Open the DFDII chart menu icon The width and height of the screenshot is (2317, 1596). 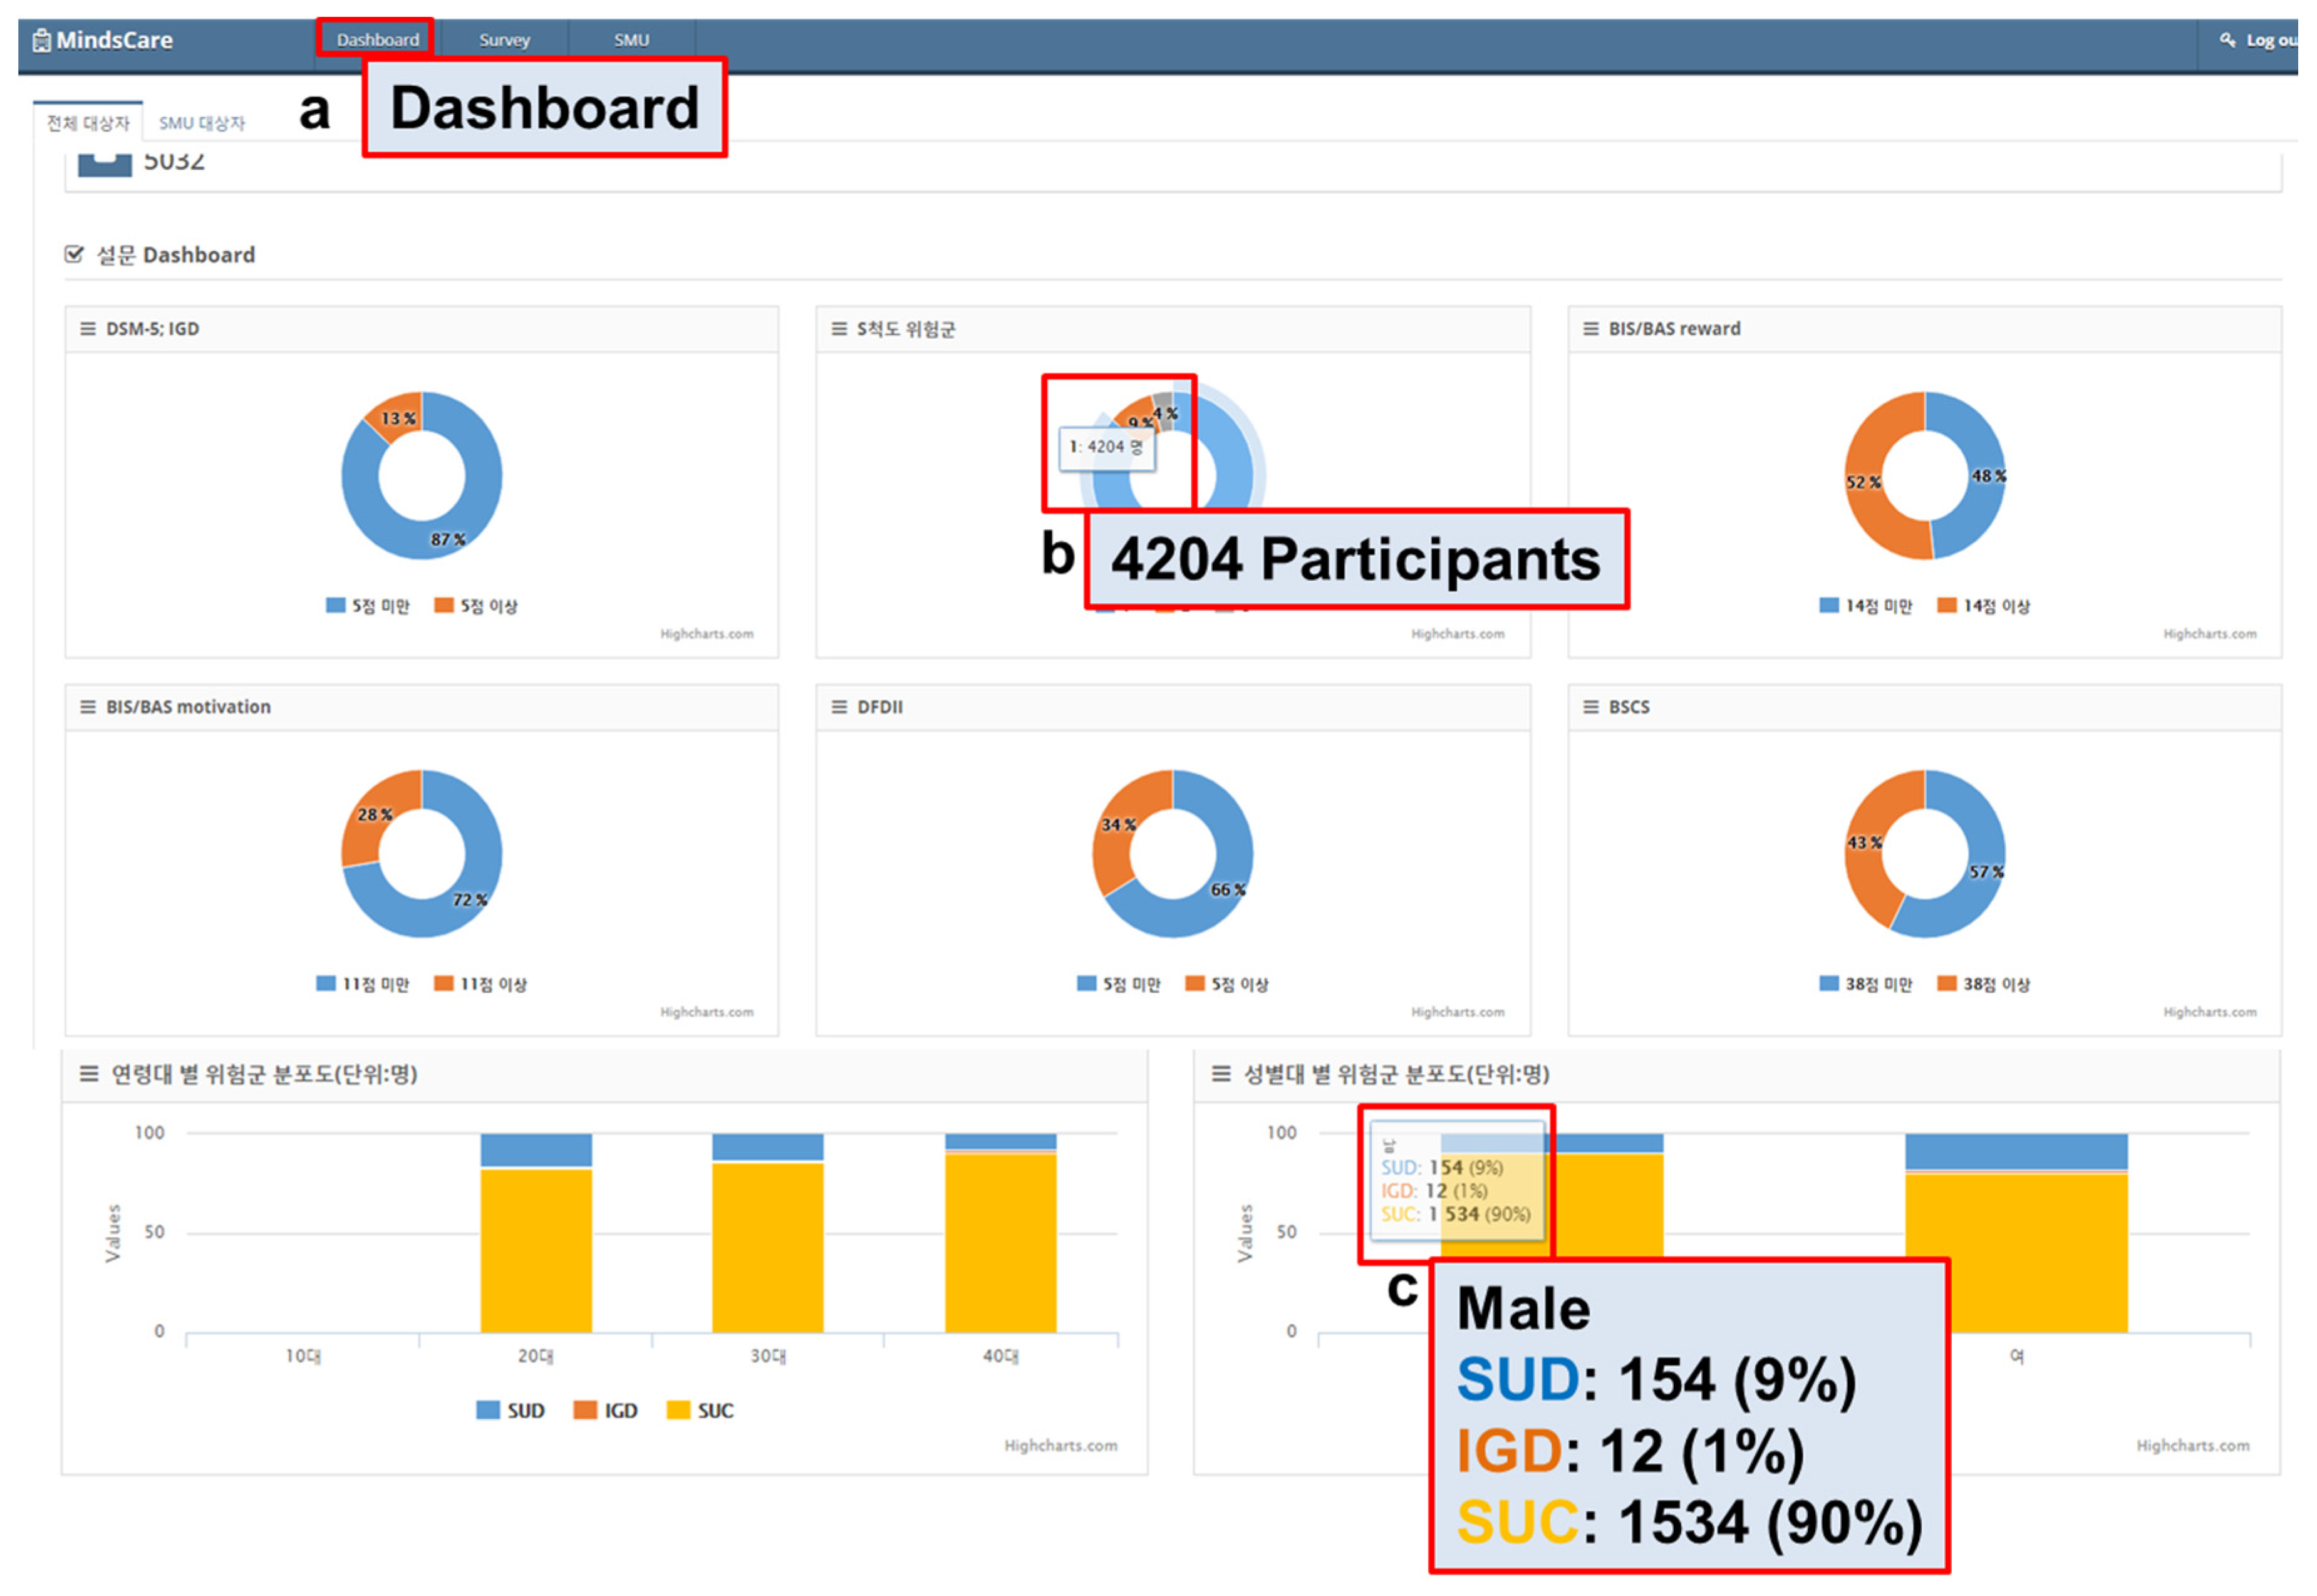839,707
